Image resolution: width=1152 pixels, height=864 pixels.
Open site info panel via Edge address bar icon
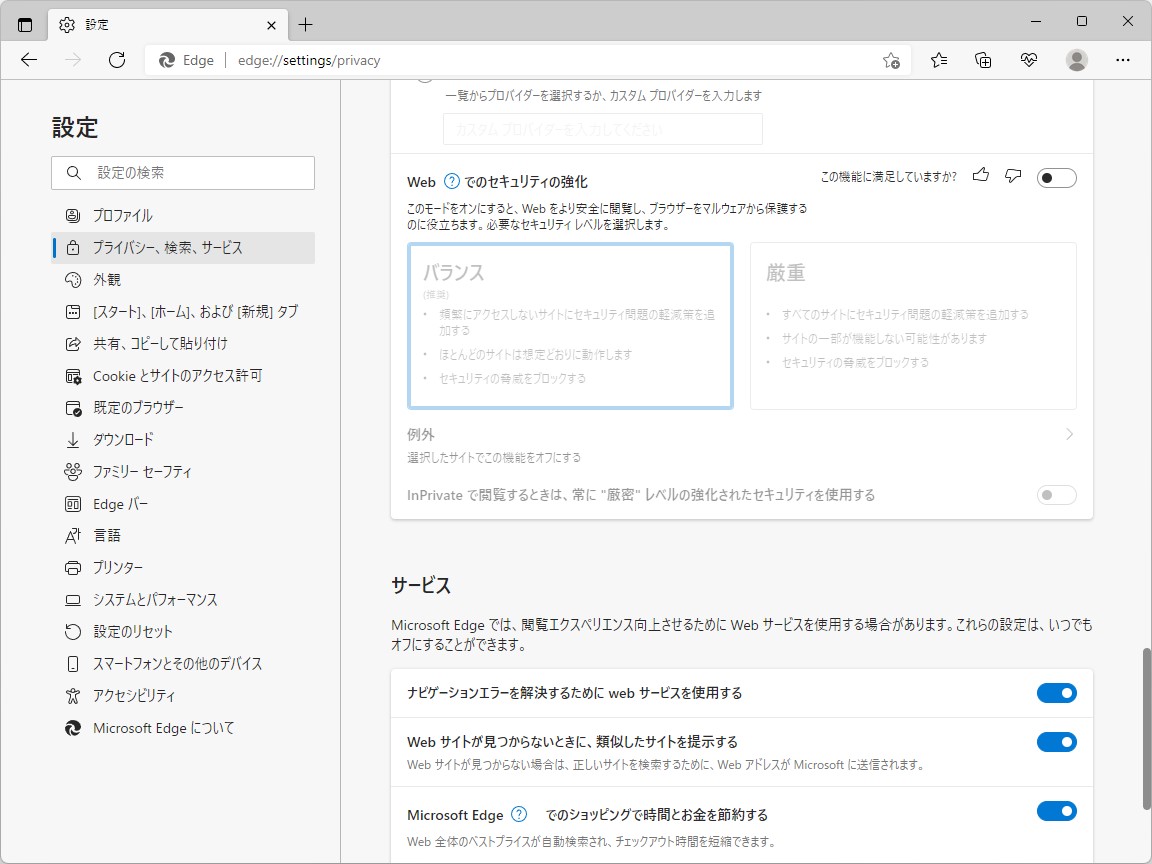166,60
